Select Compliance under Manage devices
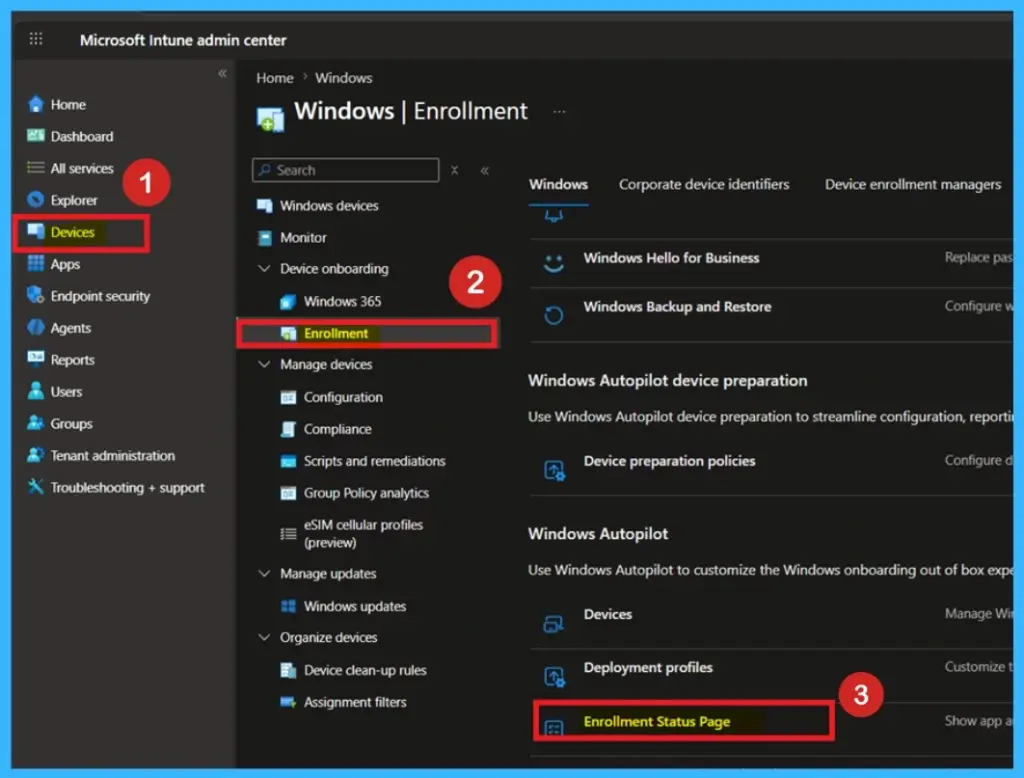 337,429
